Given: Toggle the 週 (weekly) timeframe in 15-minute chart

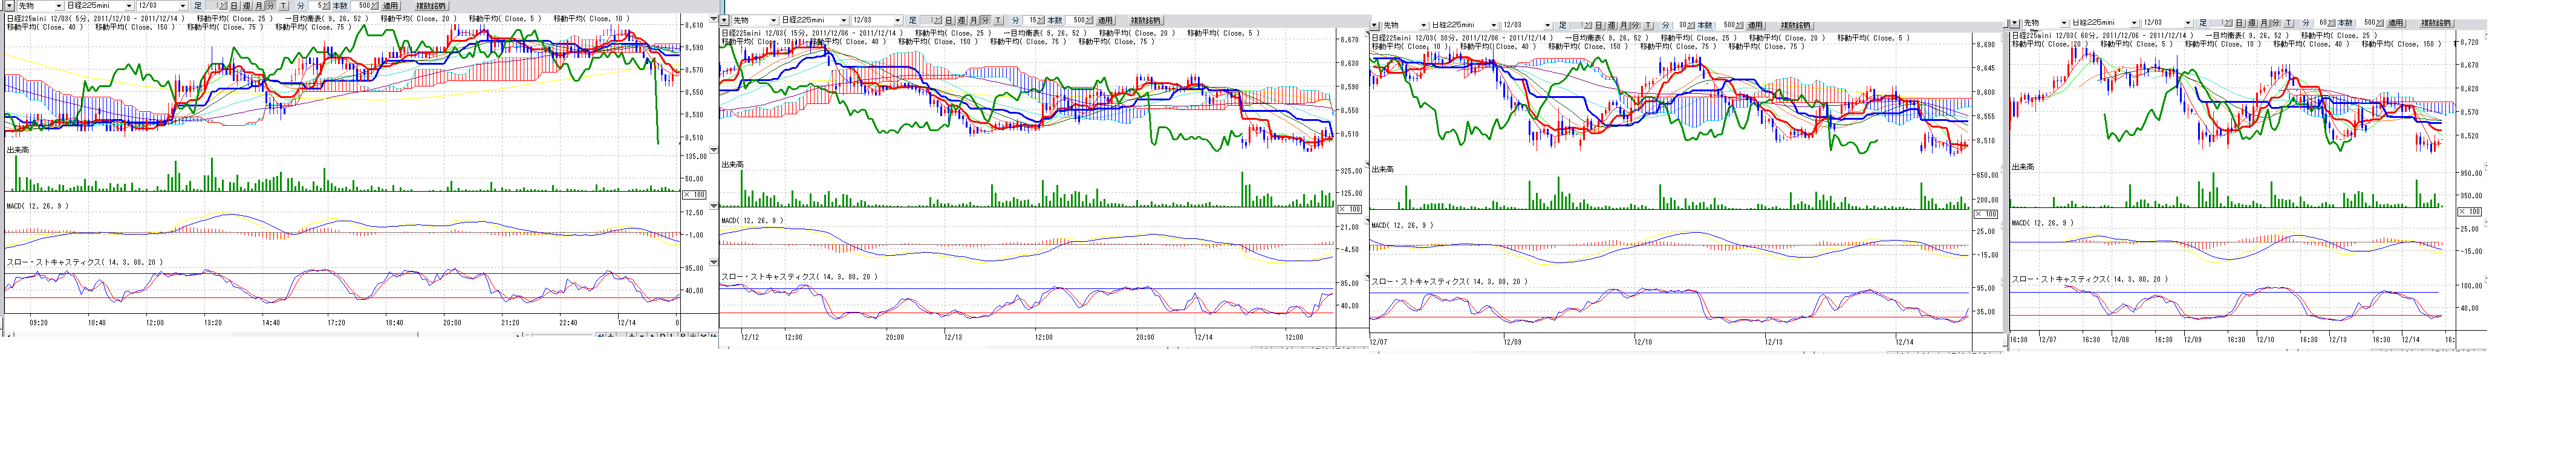Looking at the screenshot, I should tap(962, 20).
